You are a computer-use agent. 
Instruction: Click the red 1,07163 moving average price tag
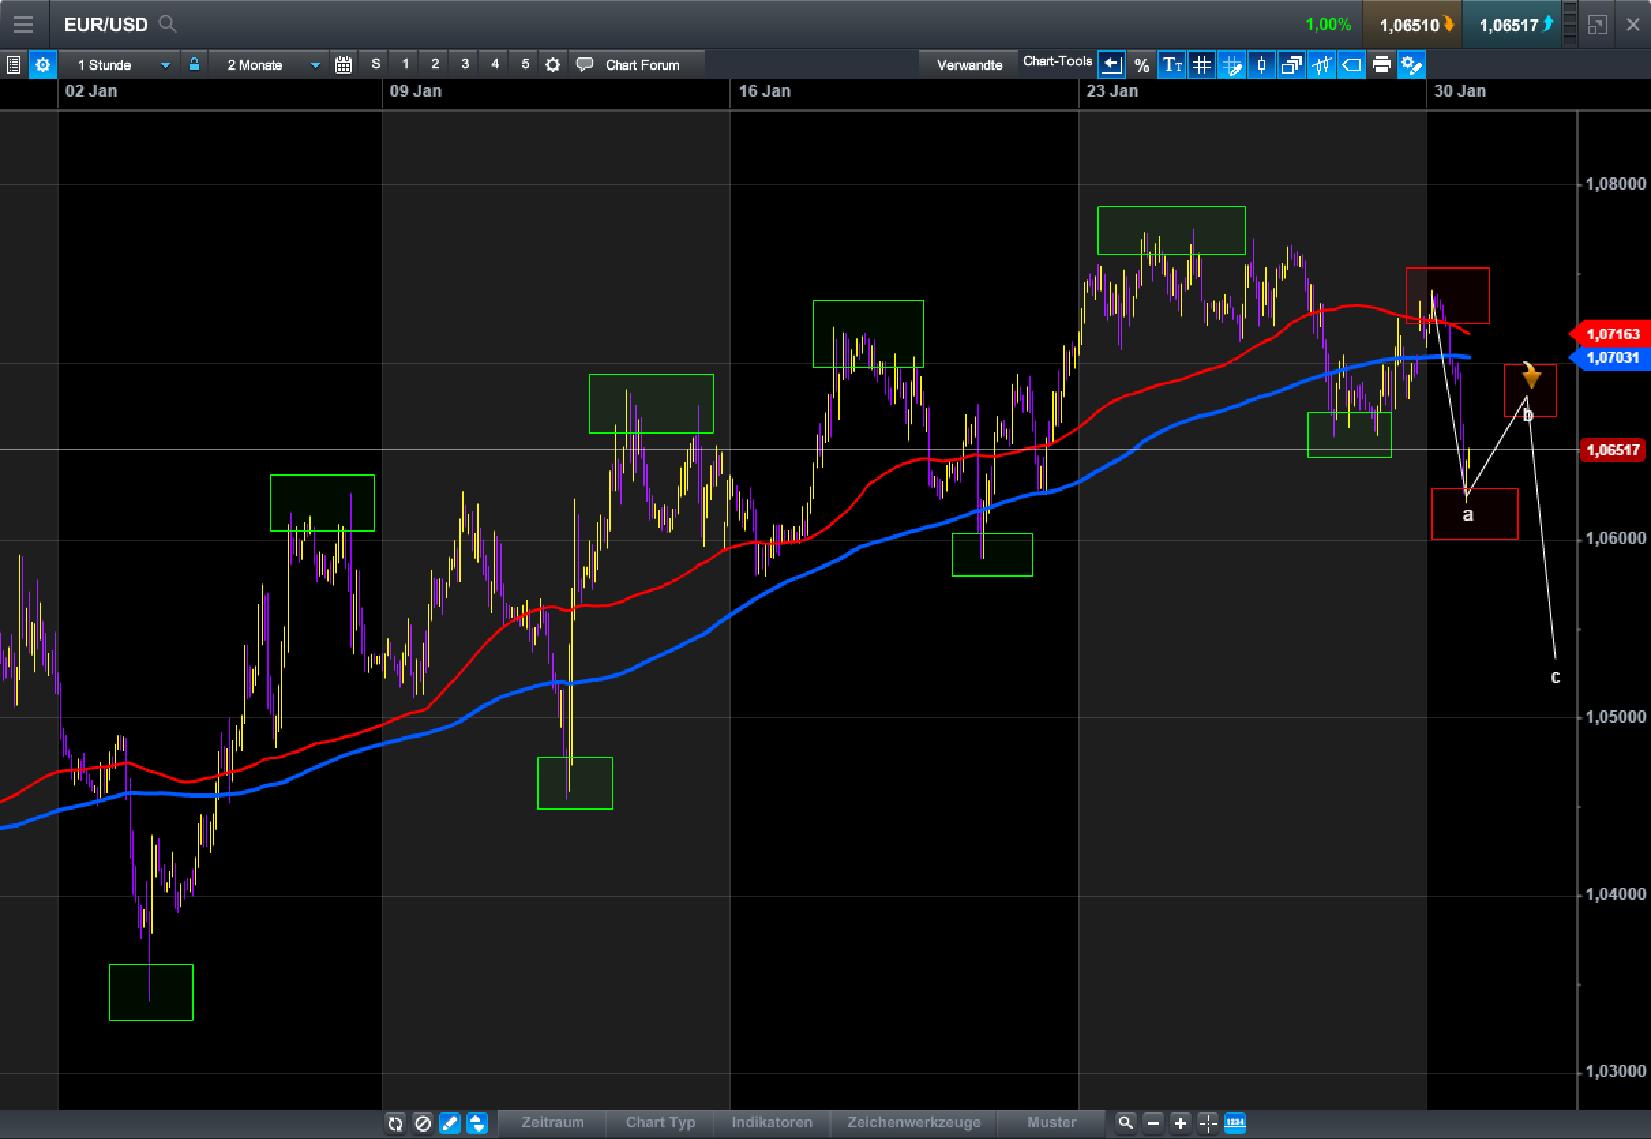tap(1612, 334)
